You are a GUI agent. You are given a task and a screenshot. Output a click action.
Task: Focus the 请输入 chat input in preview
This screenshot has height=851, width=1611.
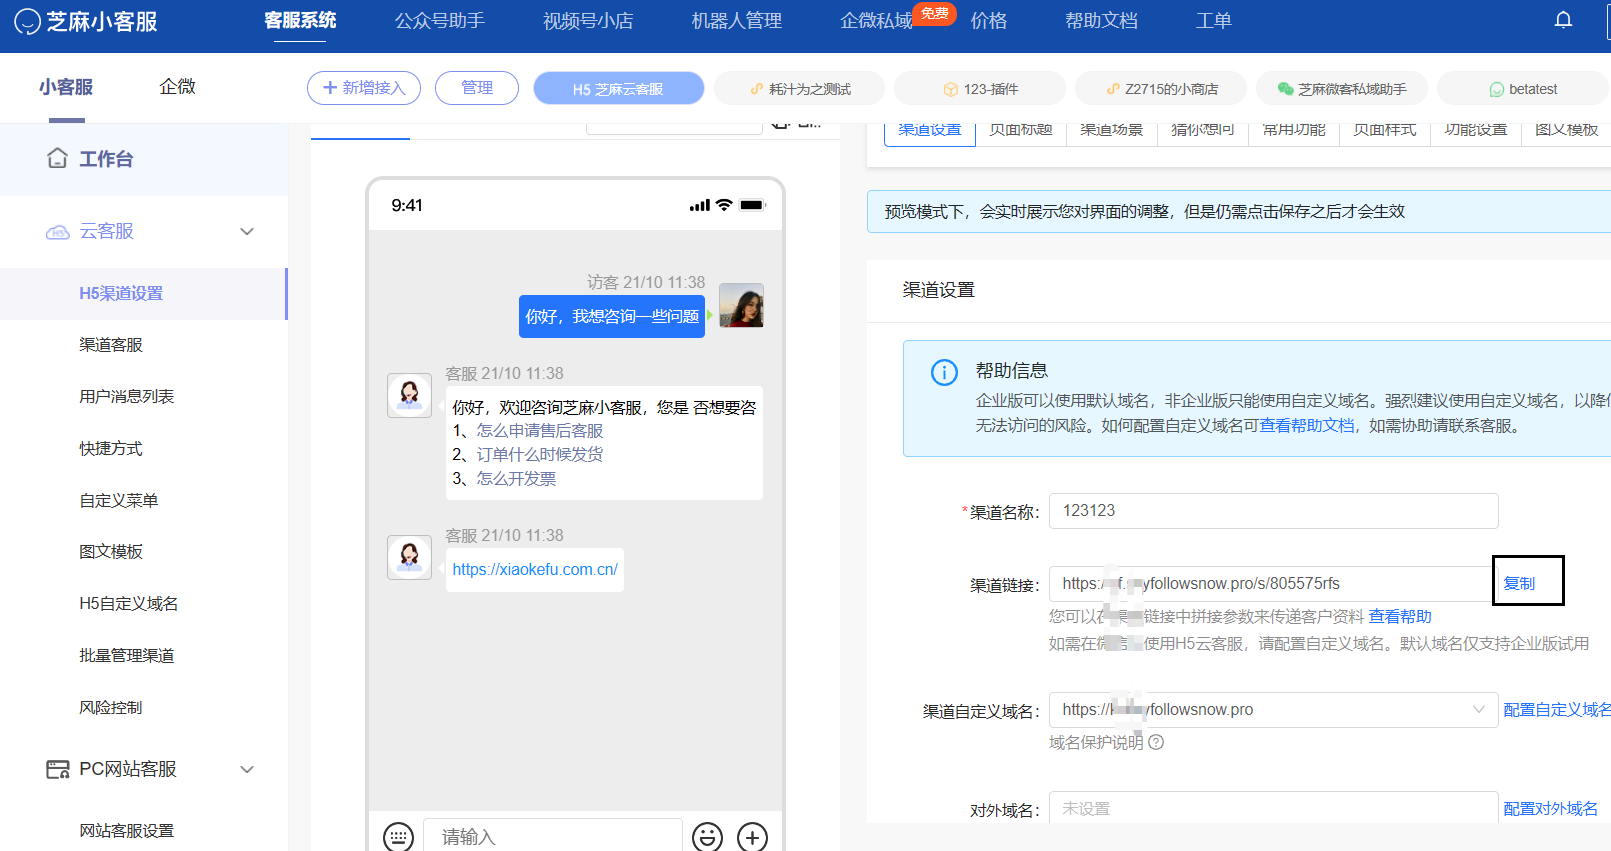tap(552, 836)
